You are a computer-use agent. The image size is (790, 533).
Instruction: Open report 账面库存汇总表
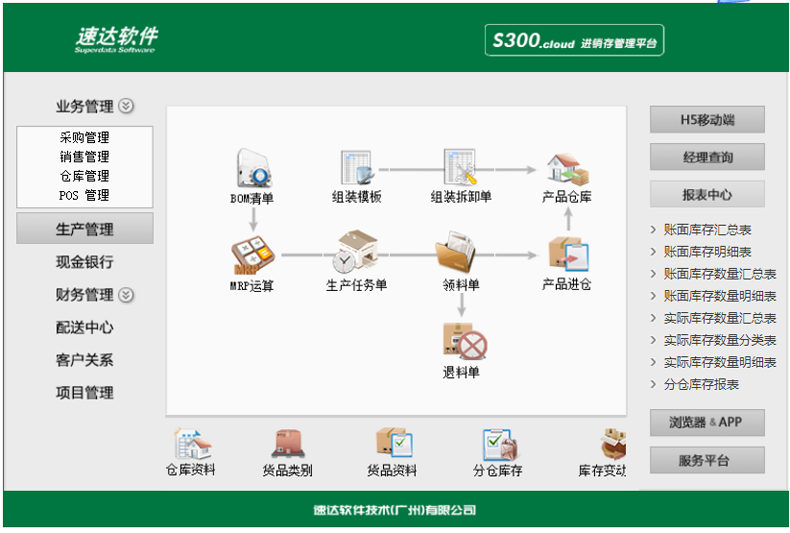(707, 230)
